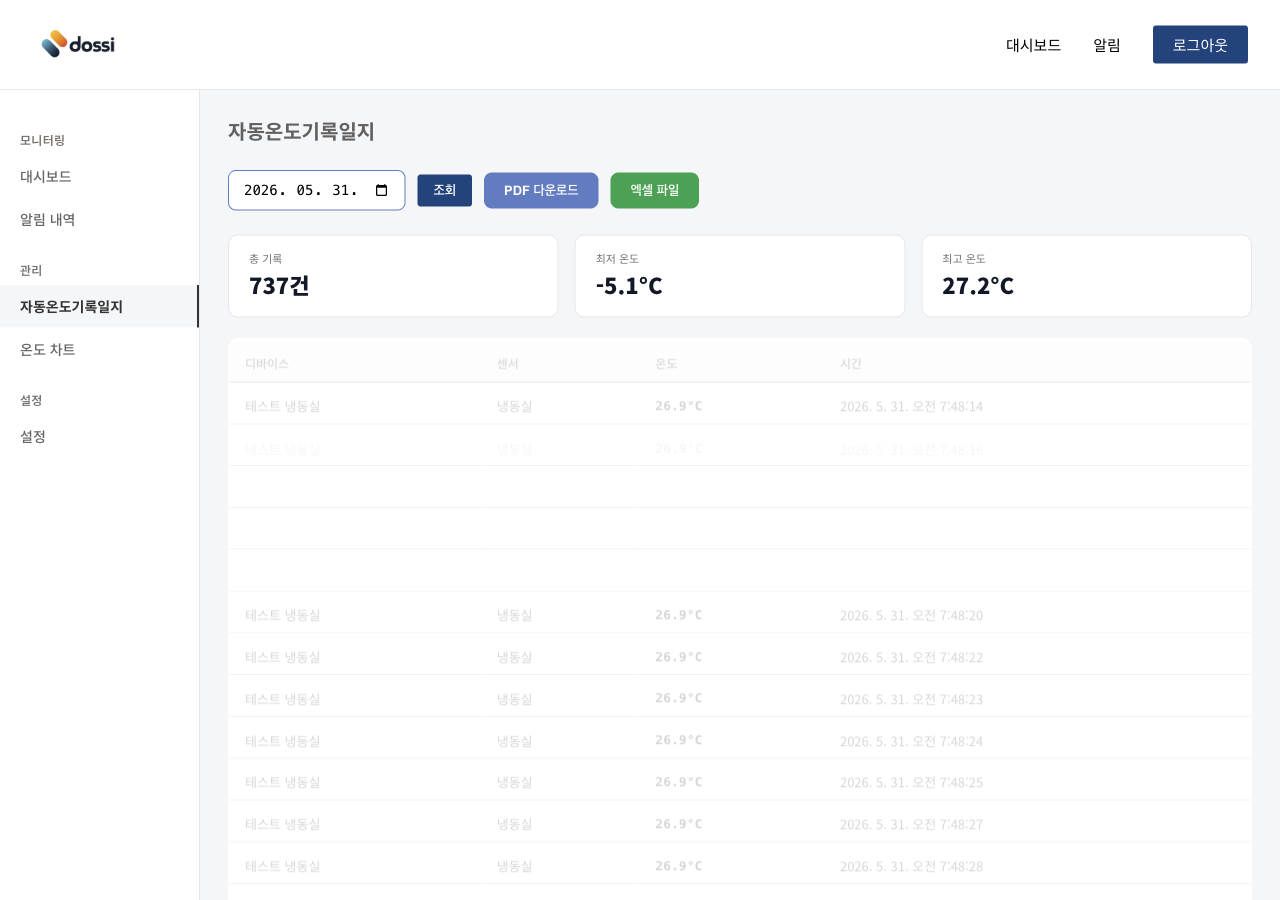
Task: Open the 설정 page link in the sidebar
Action: (99, 436)
